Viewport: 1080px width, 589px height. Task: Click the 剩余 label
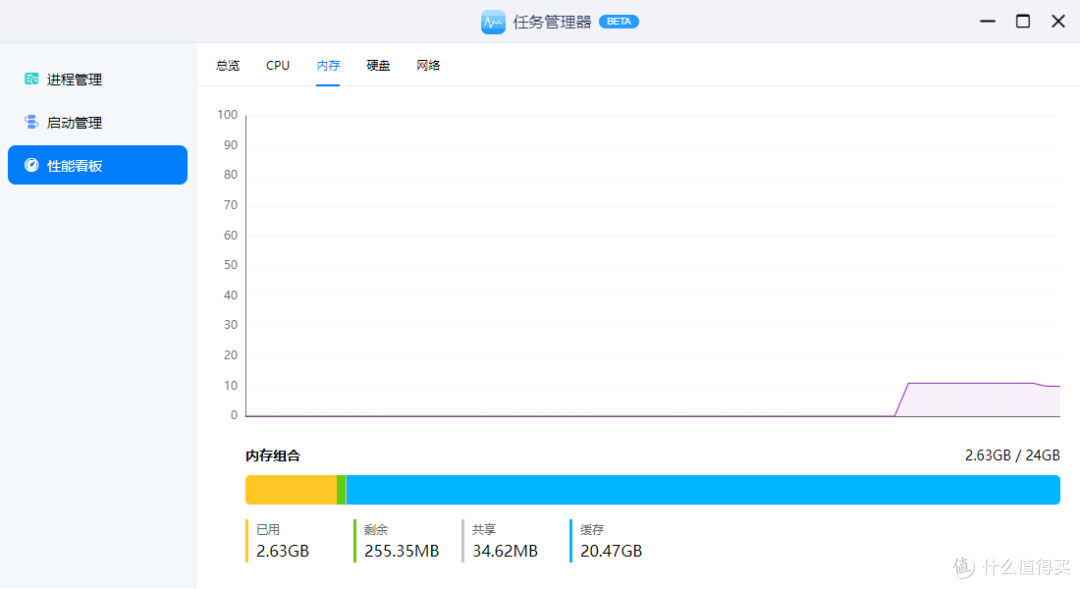pos(376,530)
